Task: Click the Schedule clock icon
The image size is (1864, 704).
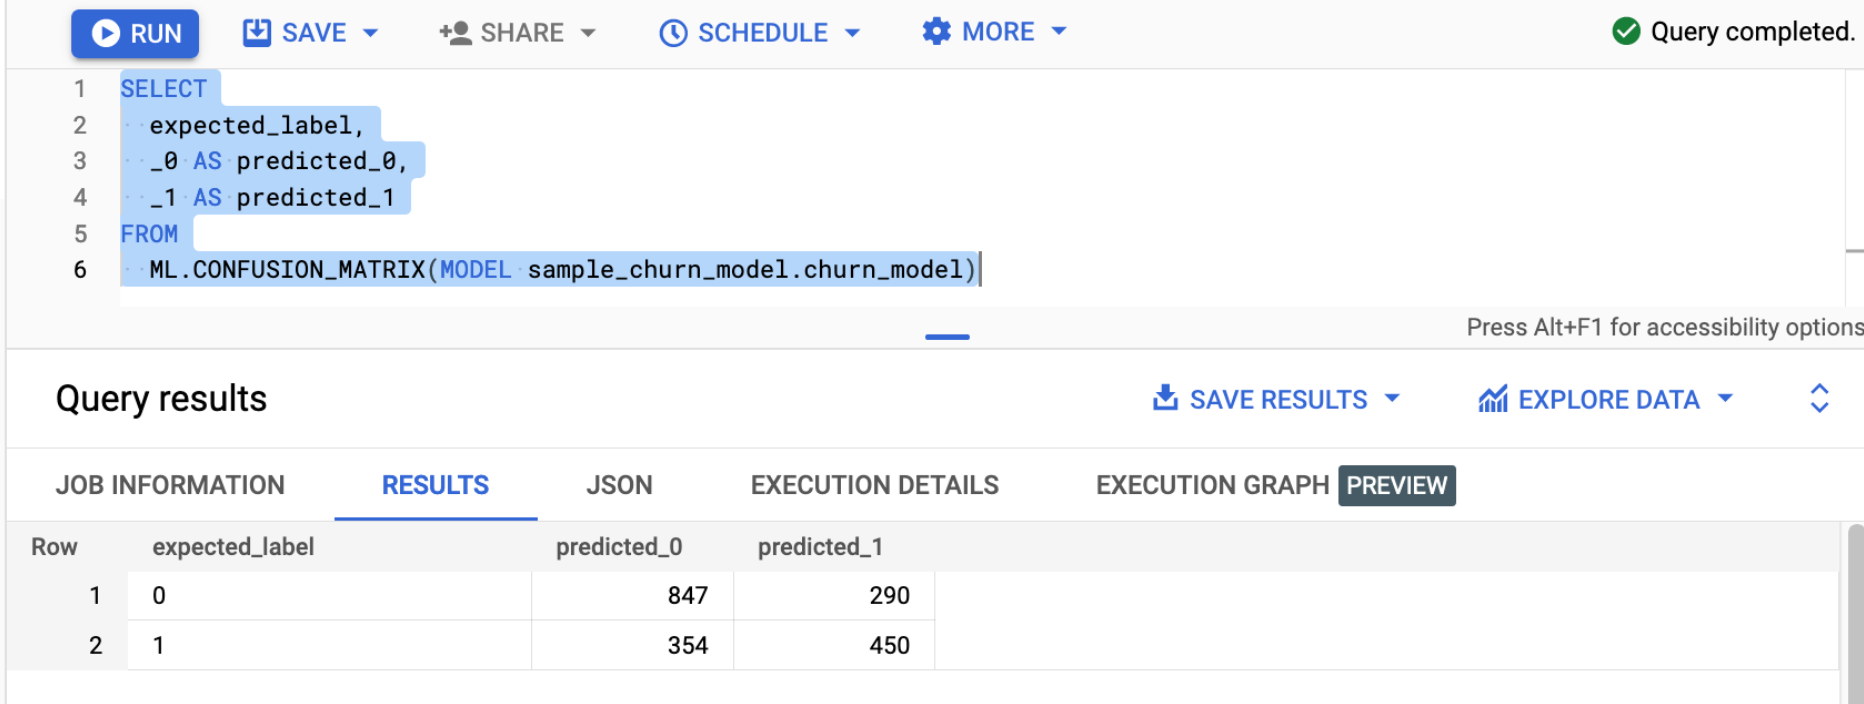Action: 673,33
